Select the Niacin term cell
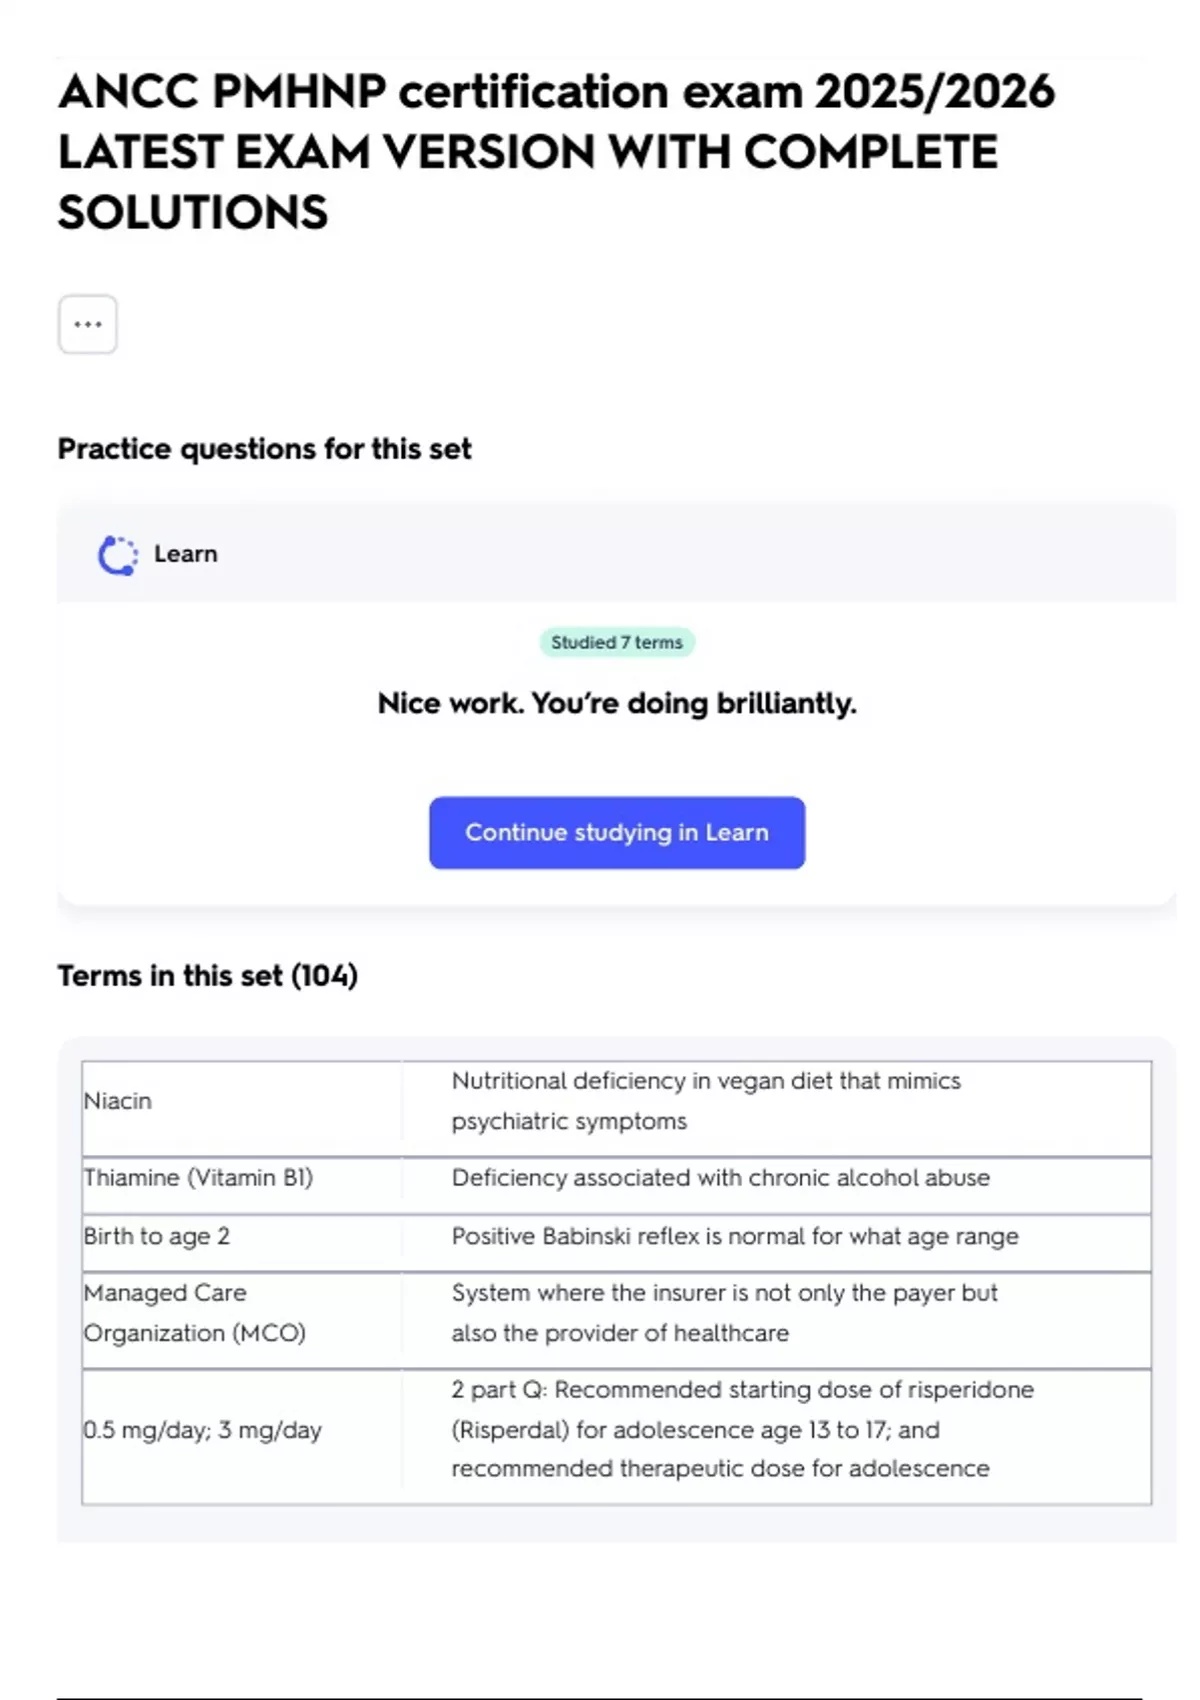This screenshot has height=1700, width=1200. (x=118, y=1101)
